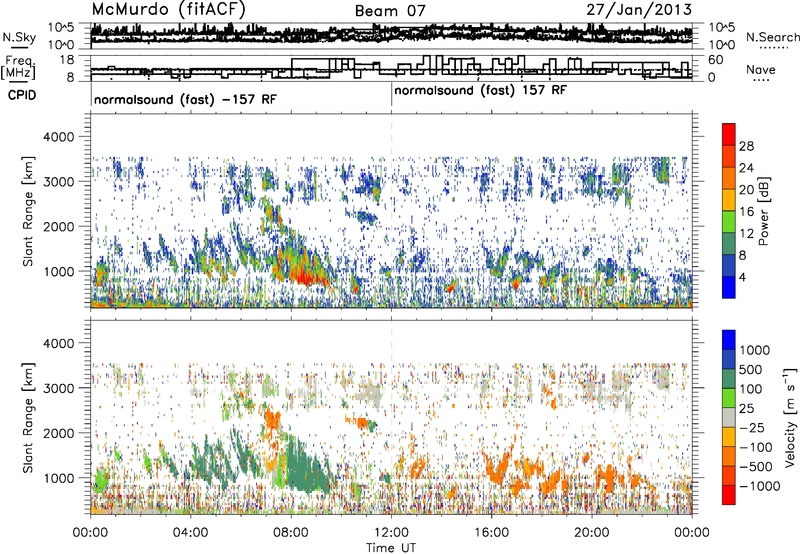The image size is (800, 554).
Task: Click the N.Sky noise trace panel
Action: [x=391, y=36]
